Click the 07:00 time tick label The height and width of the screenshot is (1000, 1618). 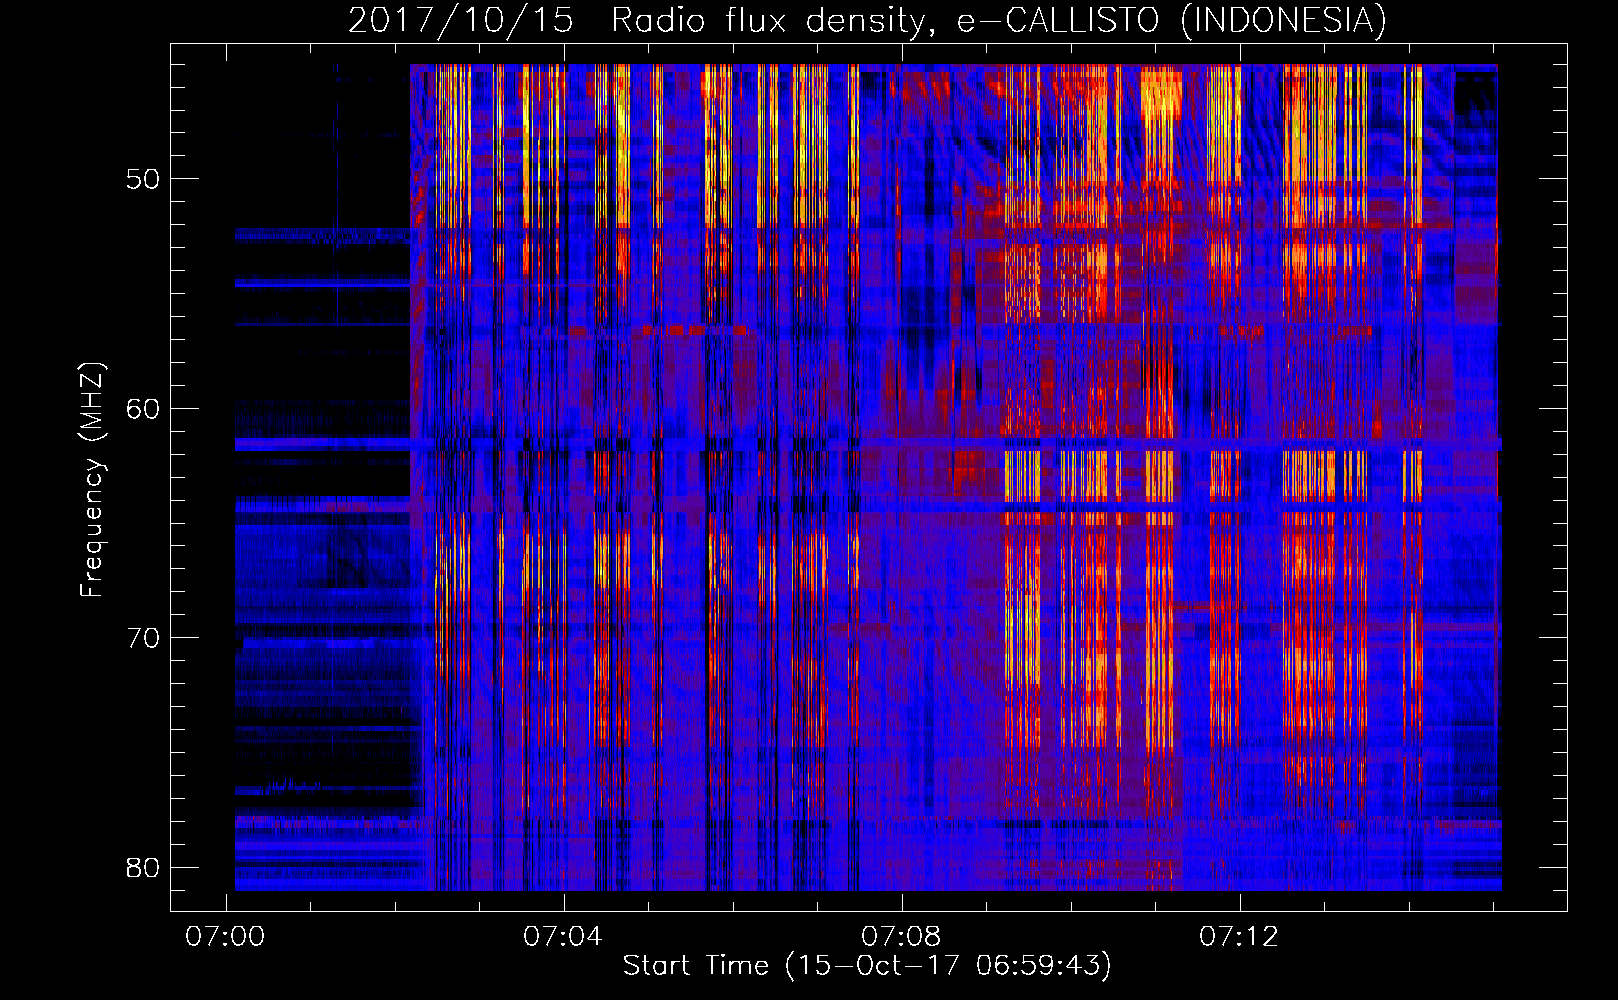[225, 937]
